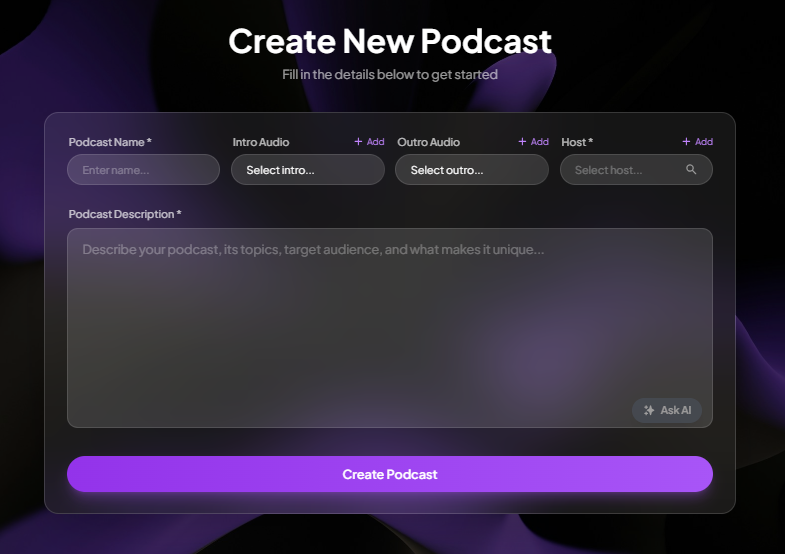Open the Select intro dropdown

[307, 170]
